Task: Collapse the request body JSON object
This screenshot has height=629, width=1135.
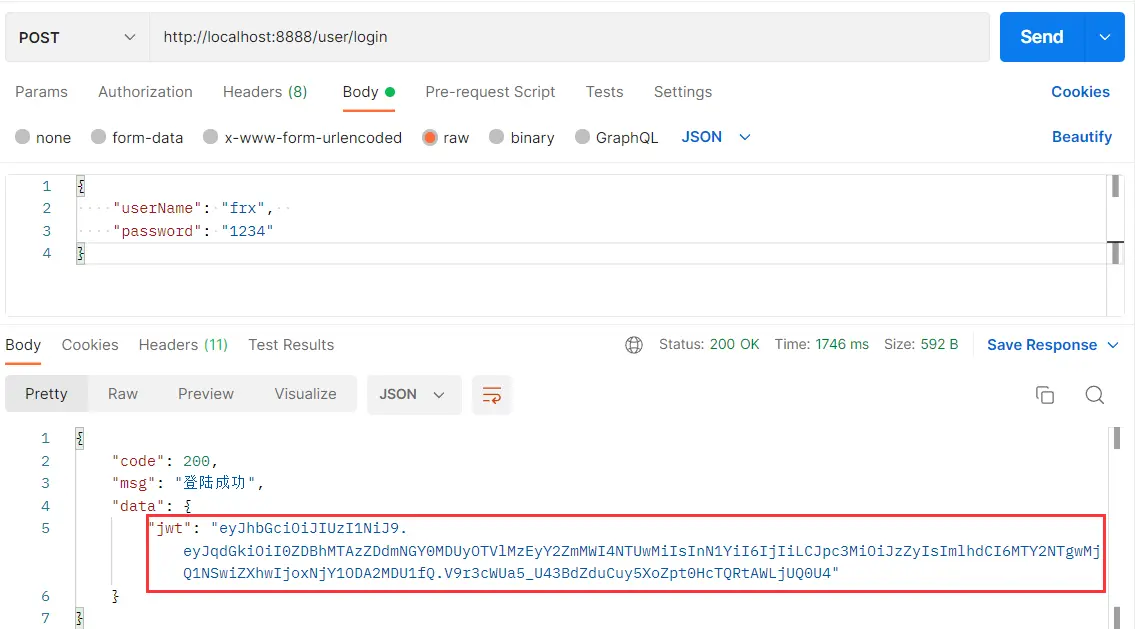Action: [80, 186]
